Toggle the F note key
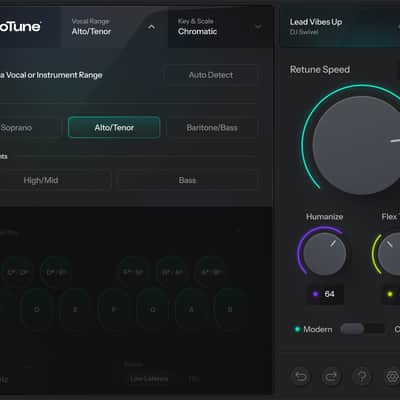 coord(114,310)
